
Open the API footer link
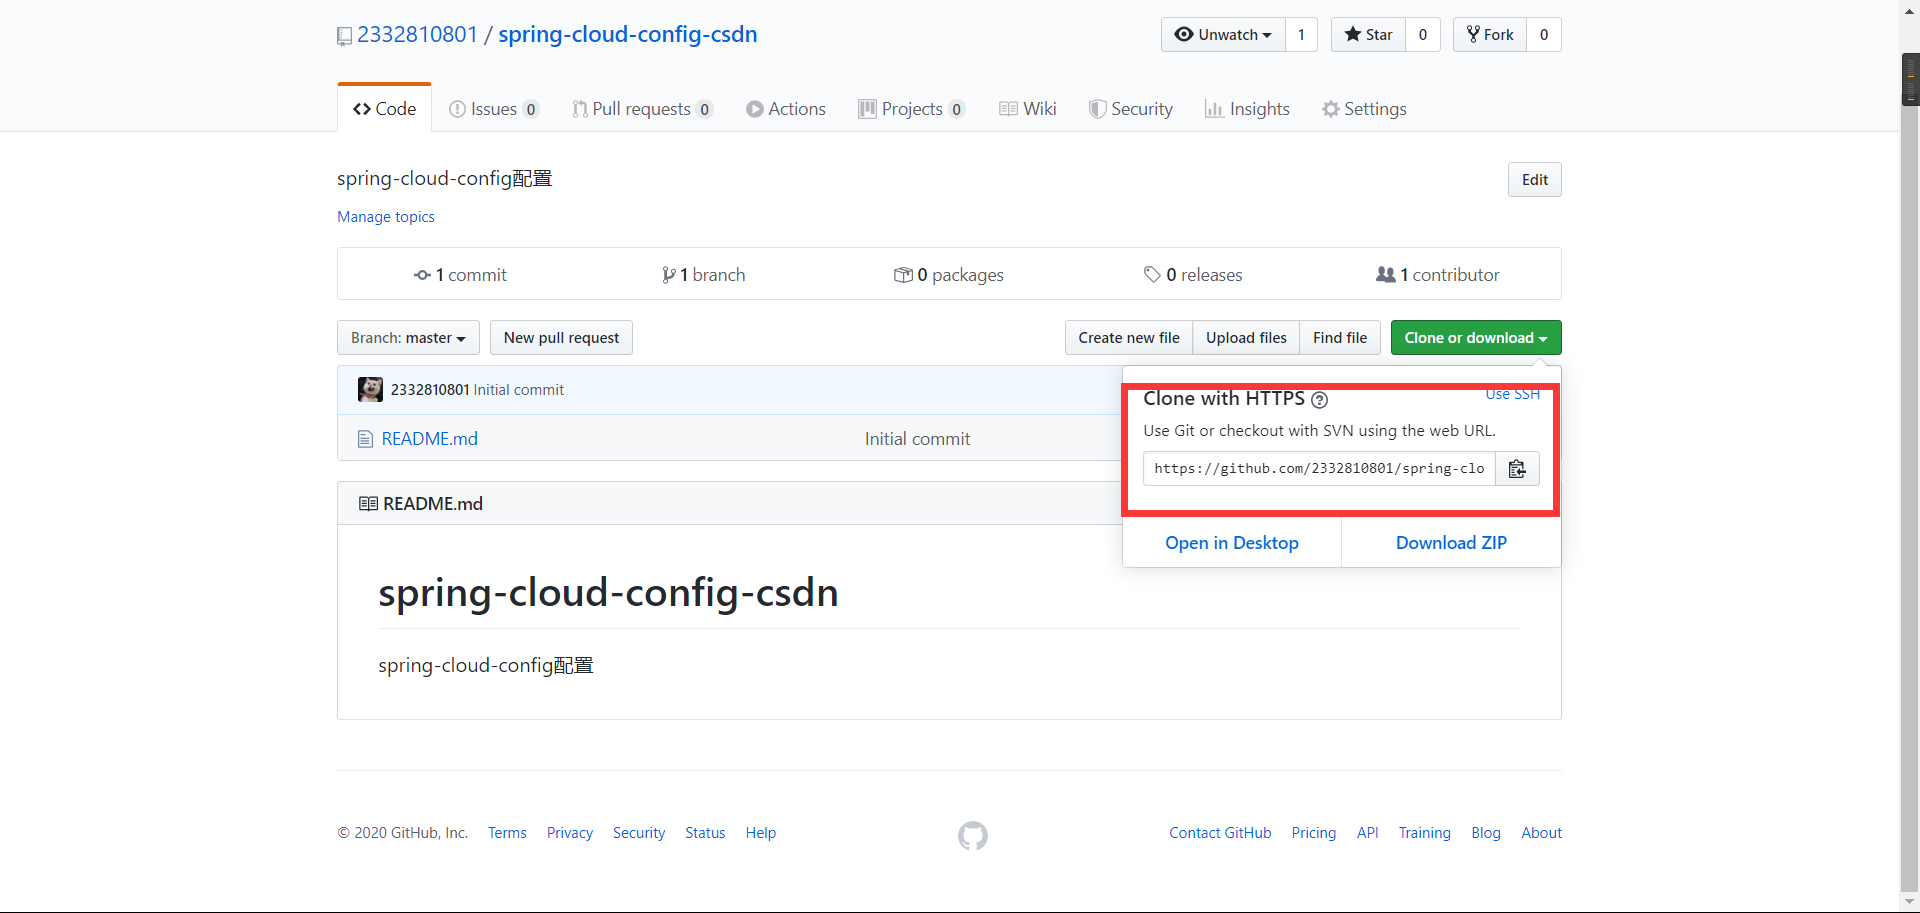pyautogui.click(x=1368, y=833)
